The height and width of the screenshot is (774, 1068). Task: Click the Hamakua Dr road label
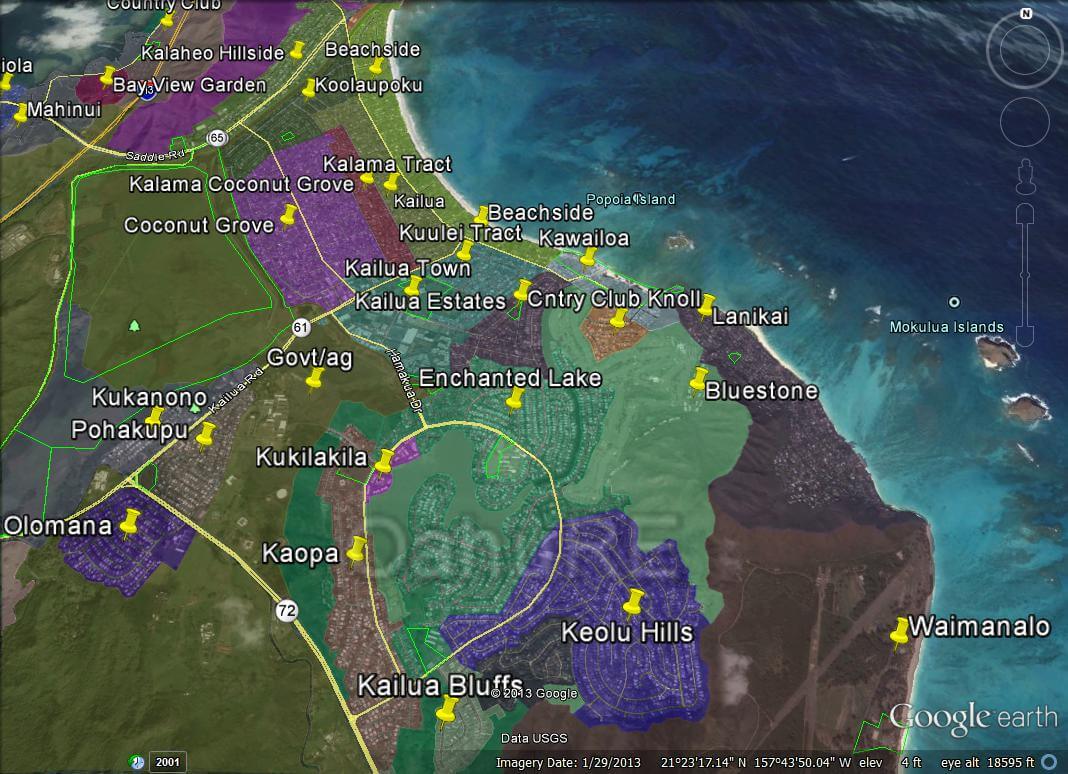[405, 379]
